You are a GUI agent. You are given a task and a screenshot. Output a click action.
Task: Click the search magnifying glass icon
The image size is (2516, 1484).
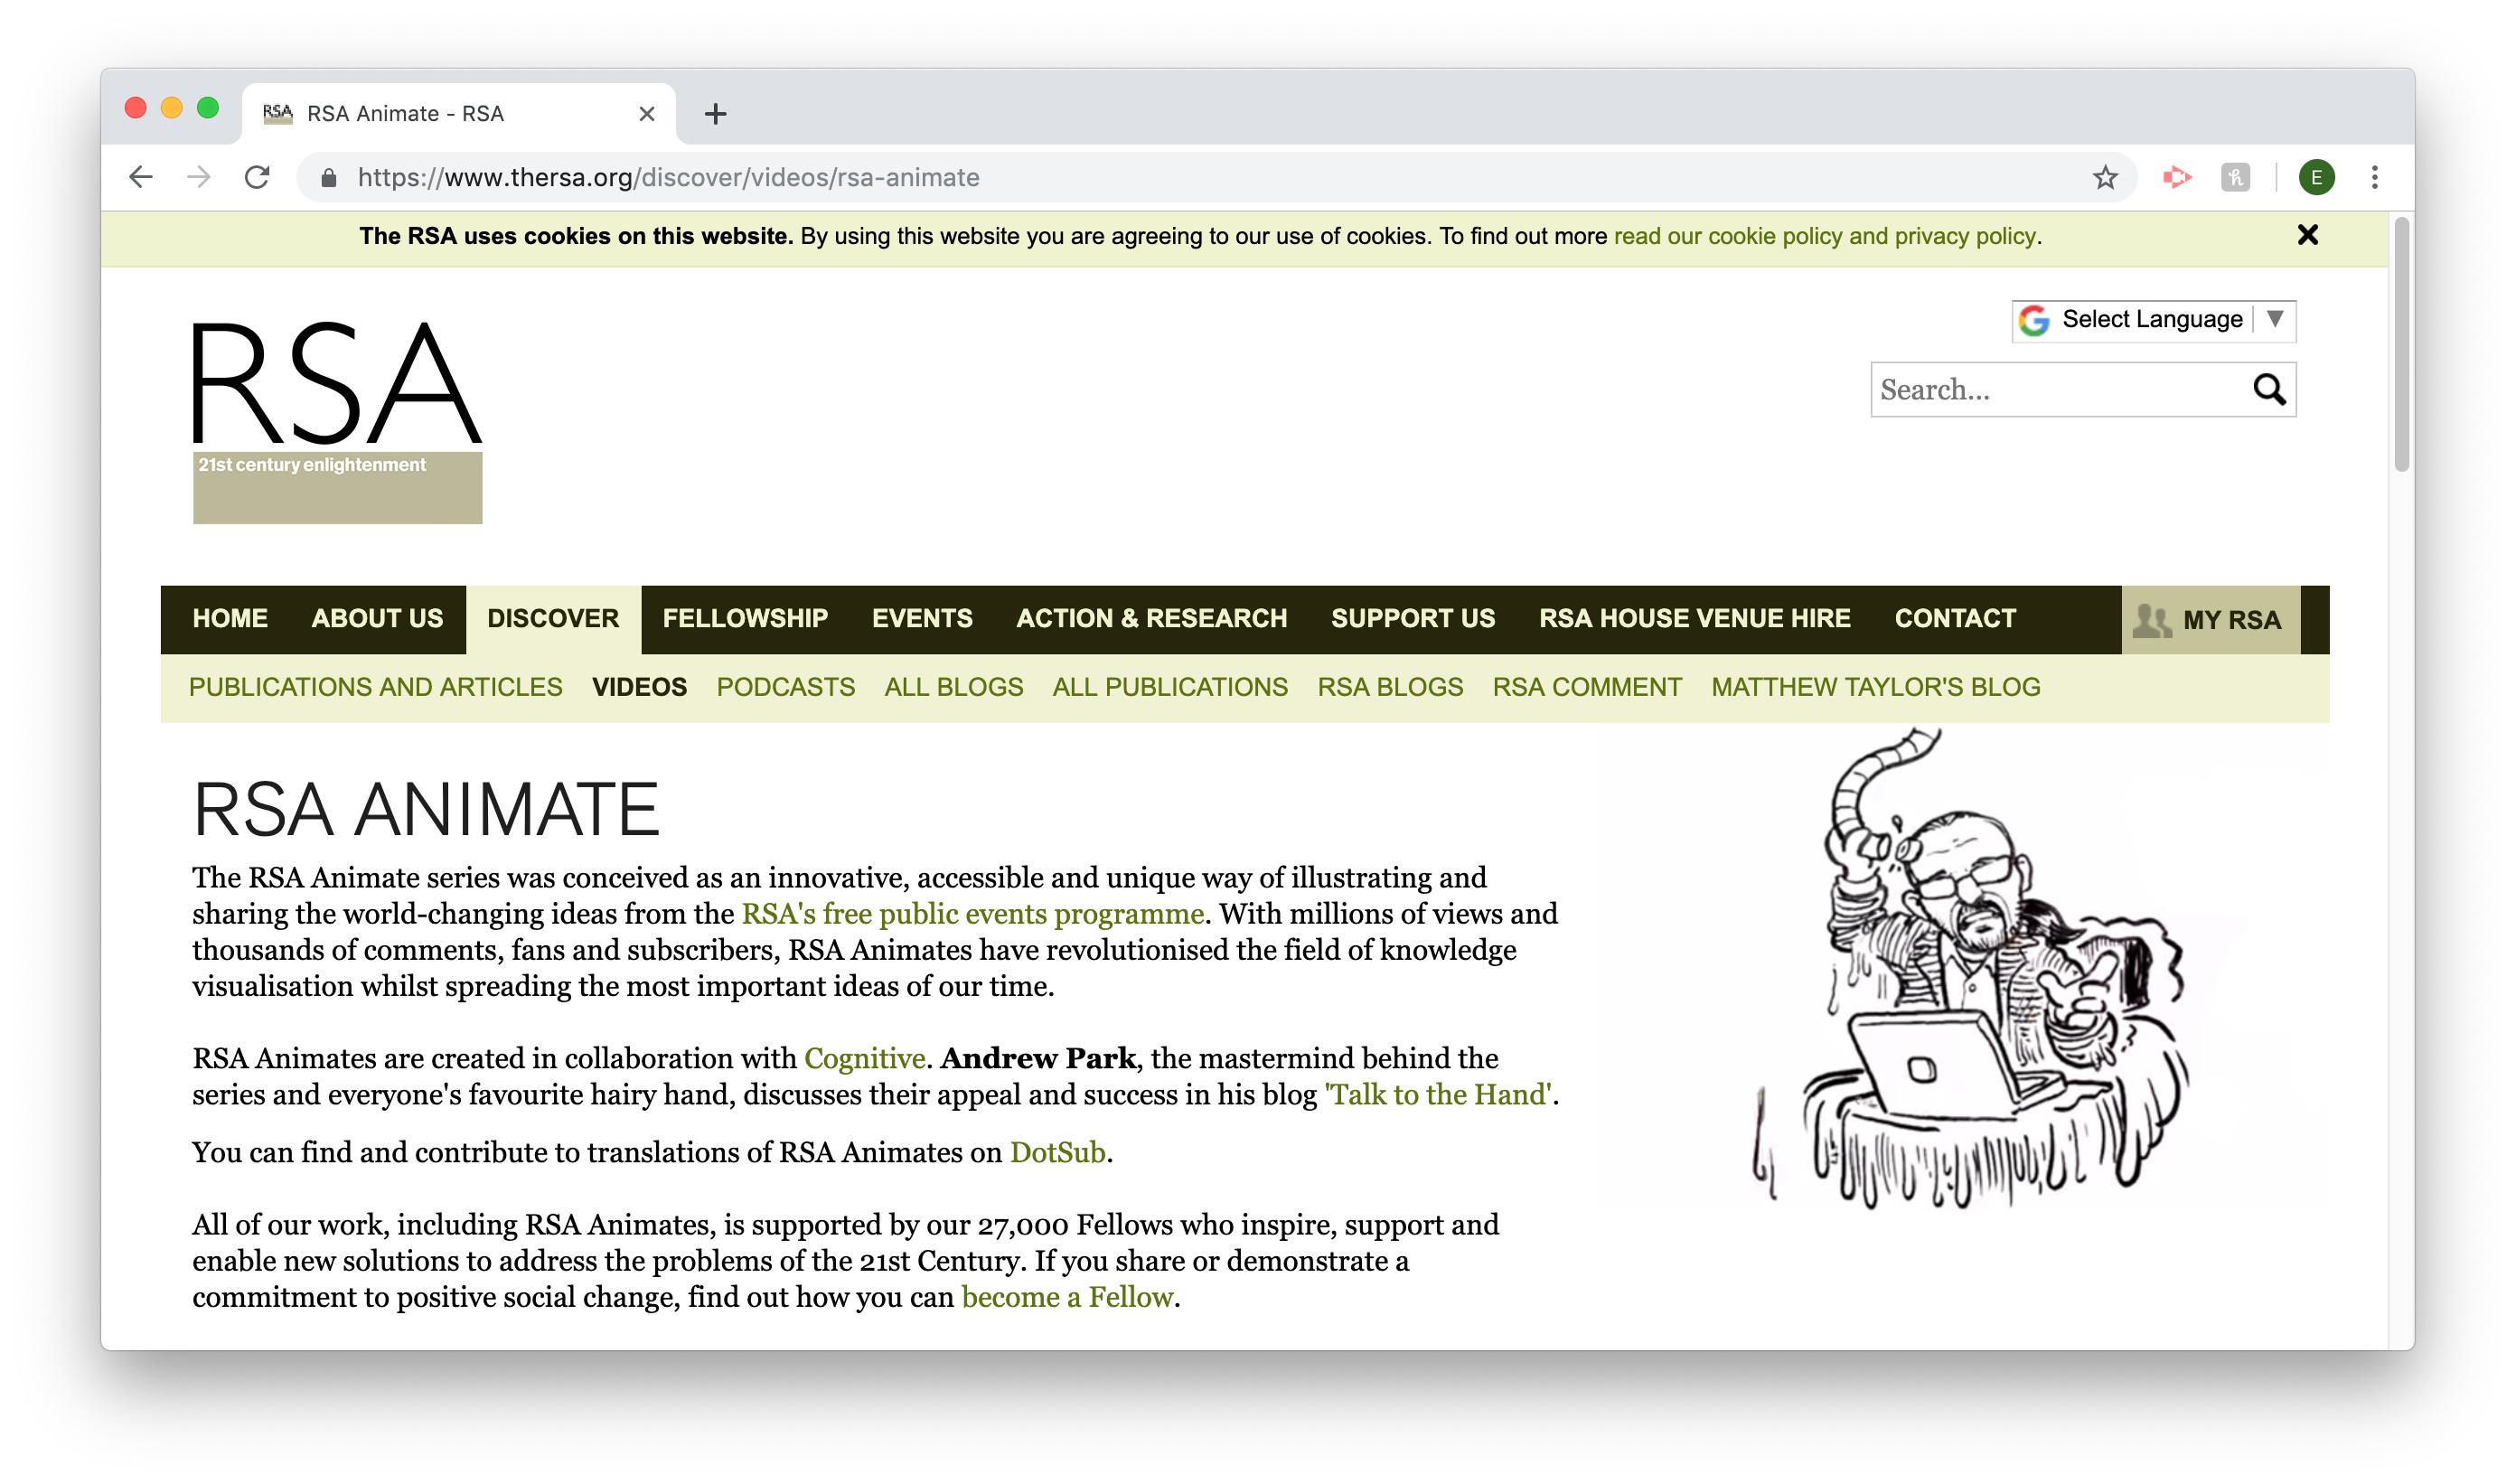coord(2269,389)
